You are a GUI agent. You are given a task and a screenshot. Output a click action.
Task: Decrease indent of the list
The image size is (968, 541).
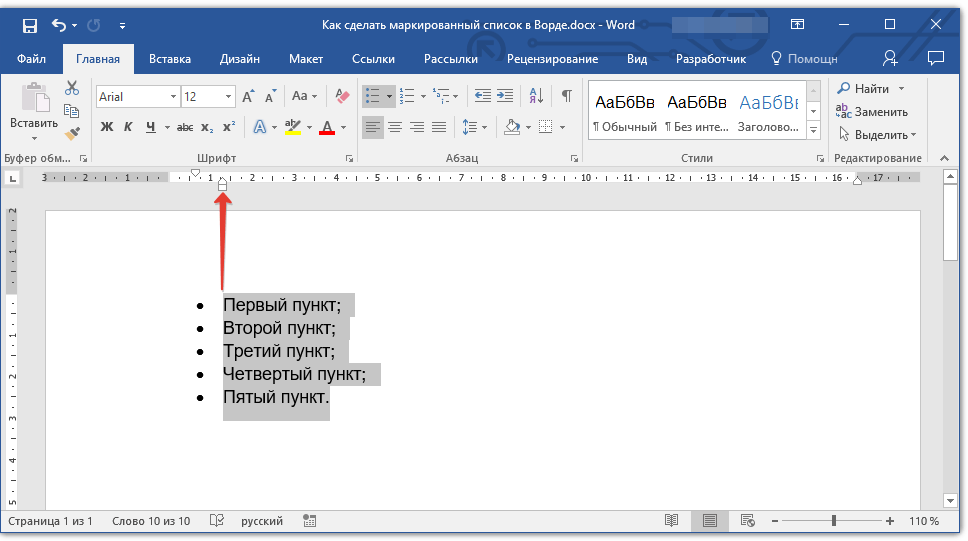[x=482, y=96]
